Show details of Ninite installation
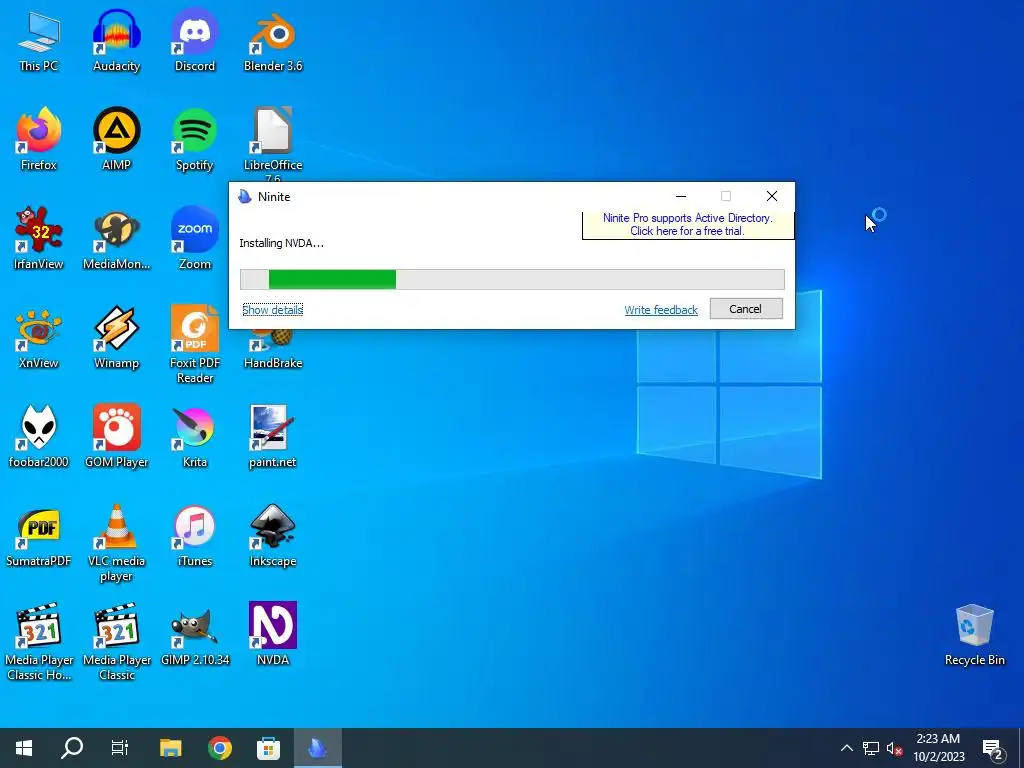Viewport: 1024px width, 768px height. click(x=272, y=310)
